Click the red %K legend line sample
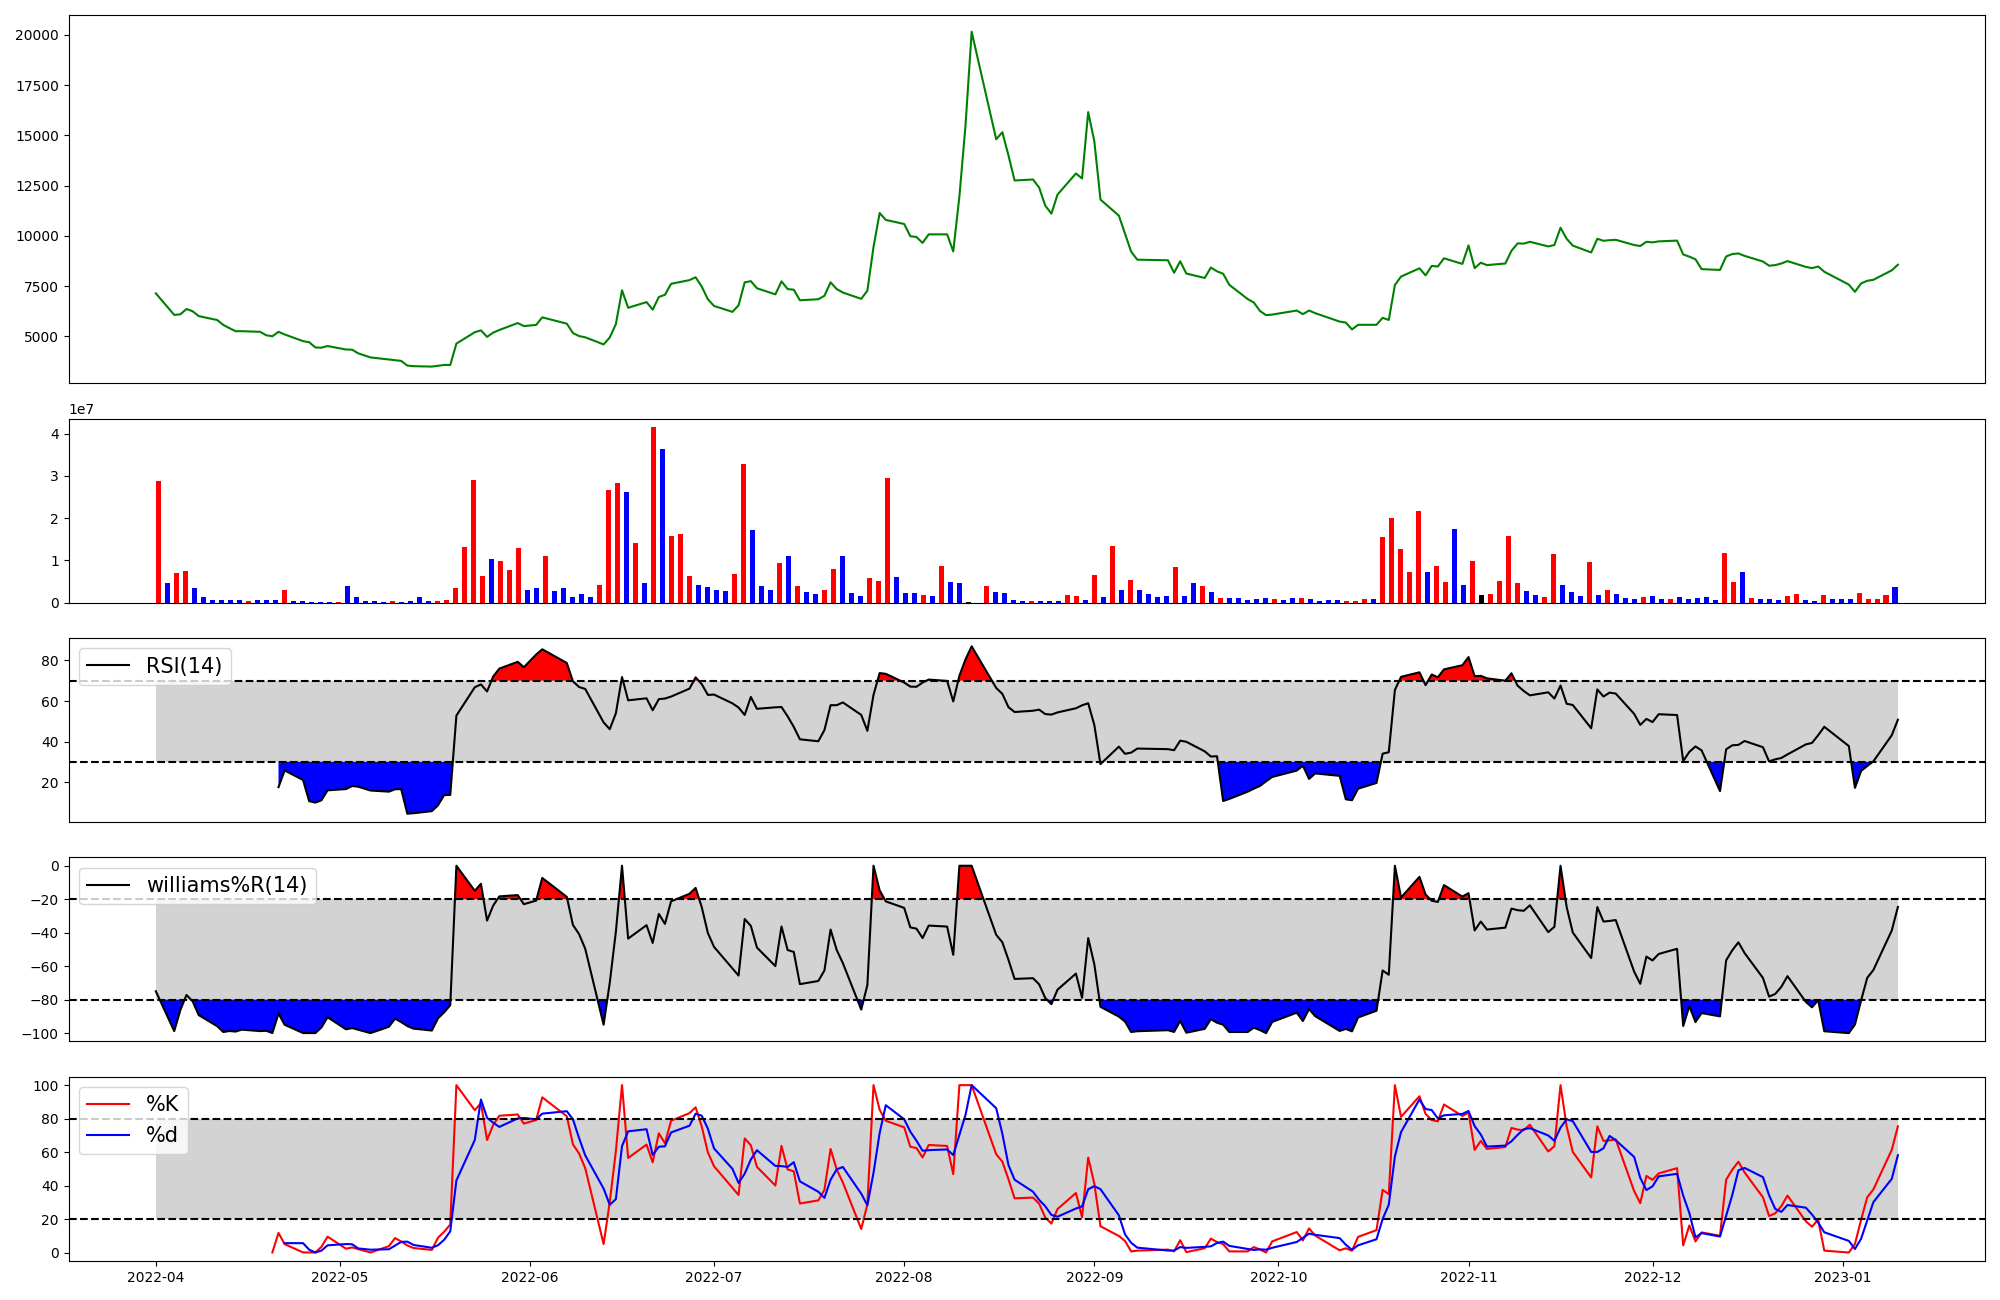 coord(109,1104)
